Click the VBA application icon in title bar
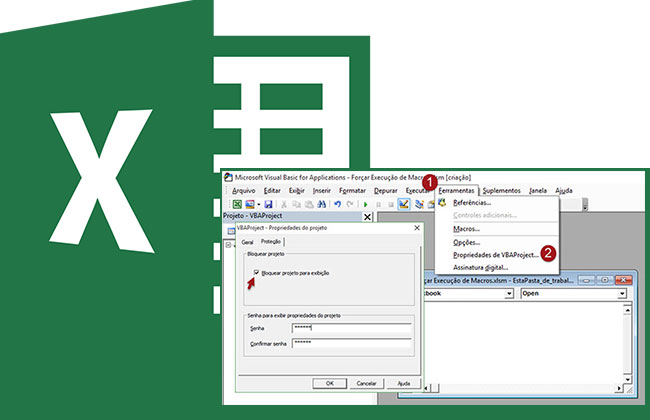 tap(228, 177)
